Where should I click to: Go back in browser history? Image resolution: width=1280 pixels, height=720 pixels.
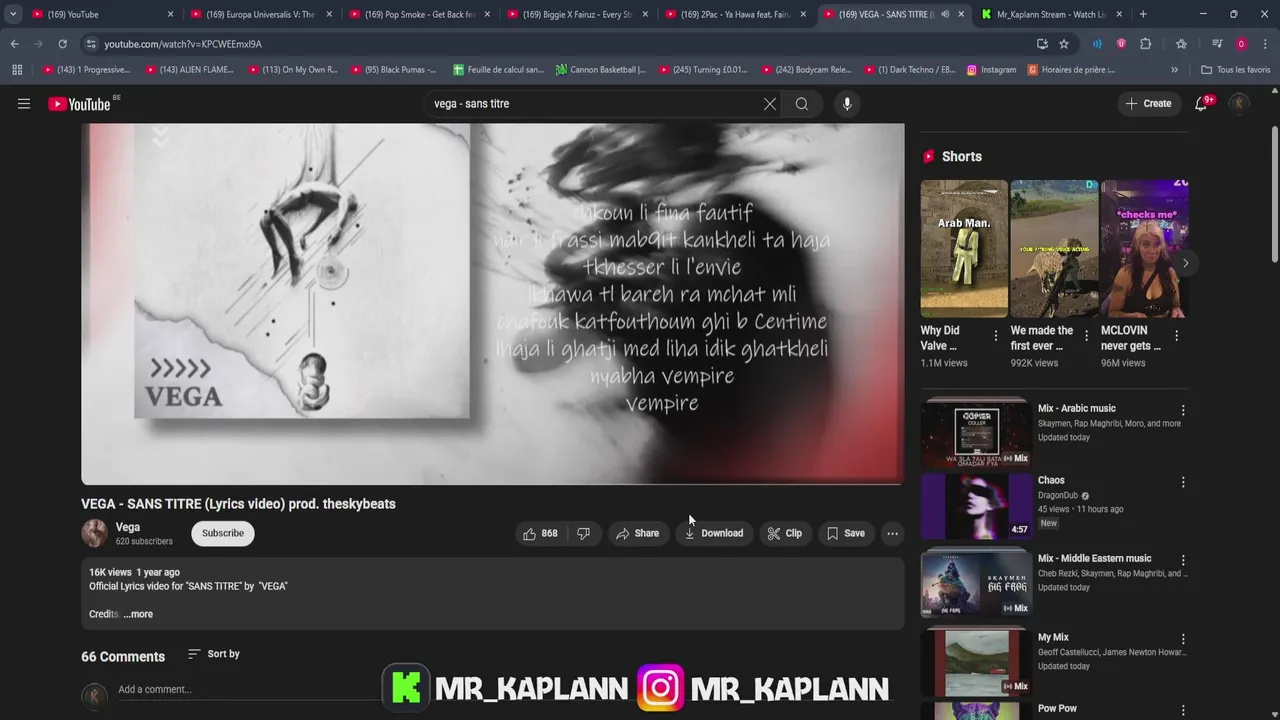click(x=14, y=44)
